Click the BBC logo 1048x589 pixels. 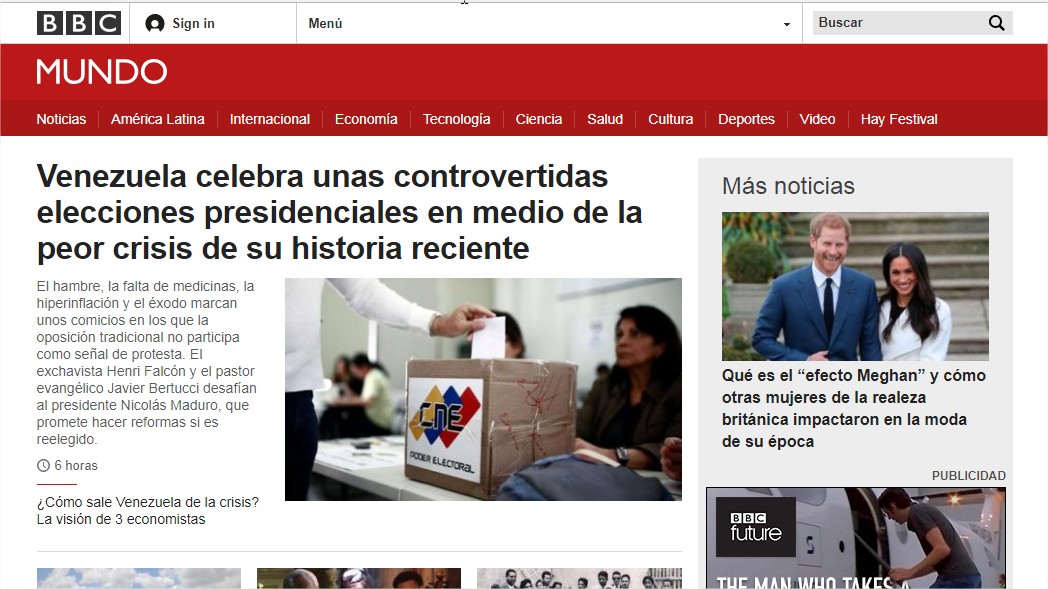[x=79, y=23]
